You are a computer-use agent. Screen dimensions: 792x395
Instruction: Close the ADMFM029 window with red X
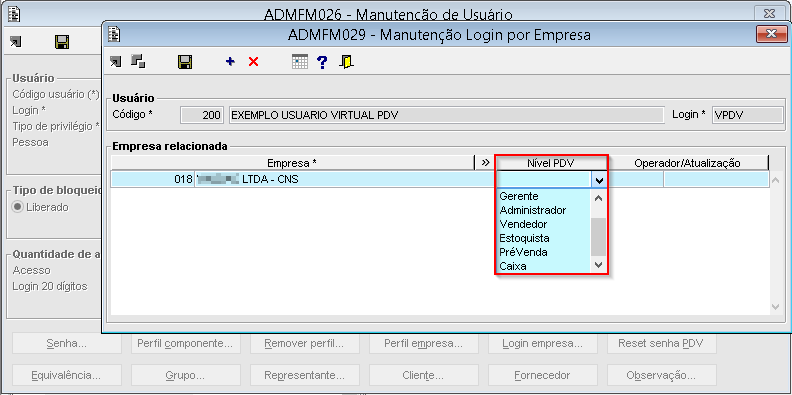771,34
